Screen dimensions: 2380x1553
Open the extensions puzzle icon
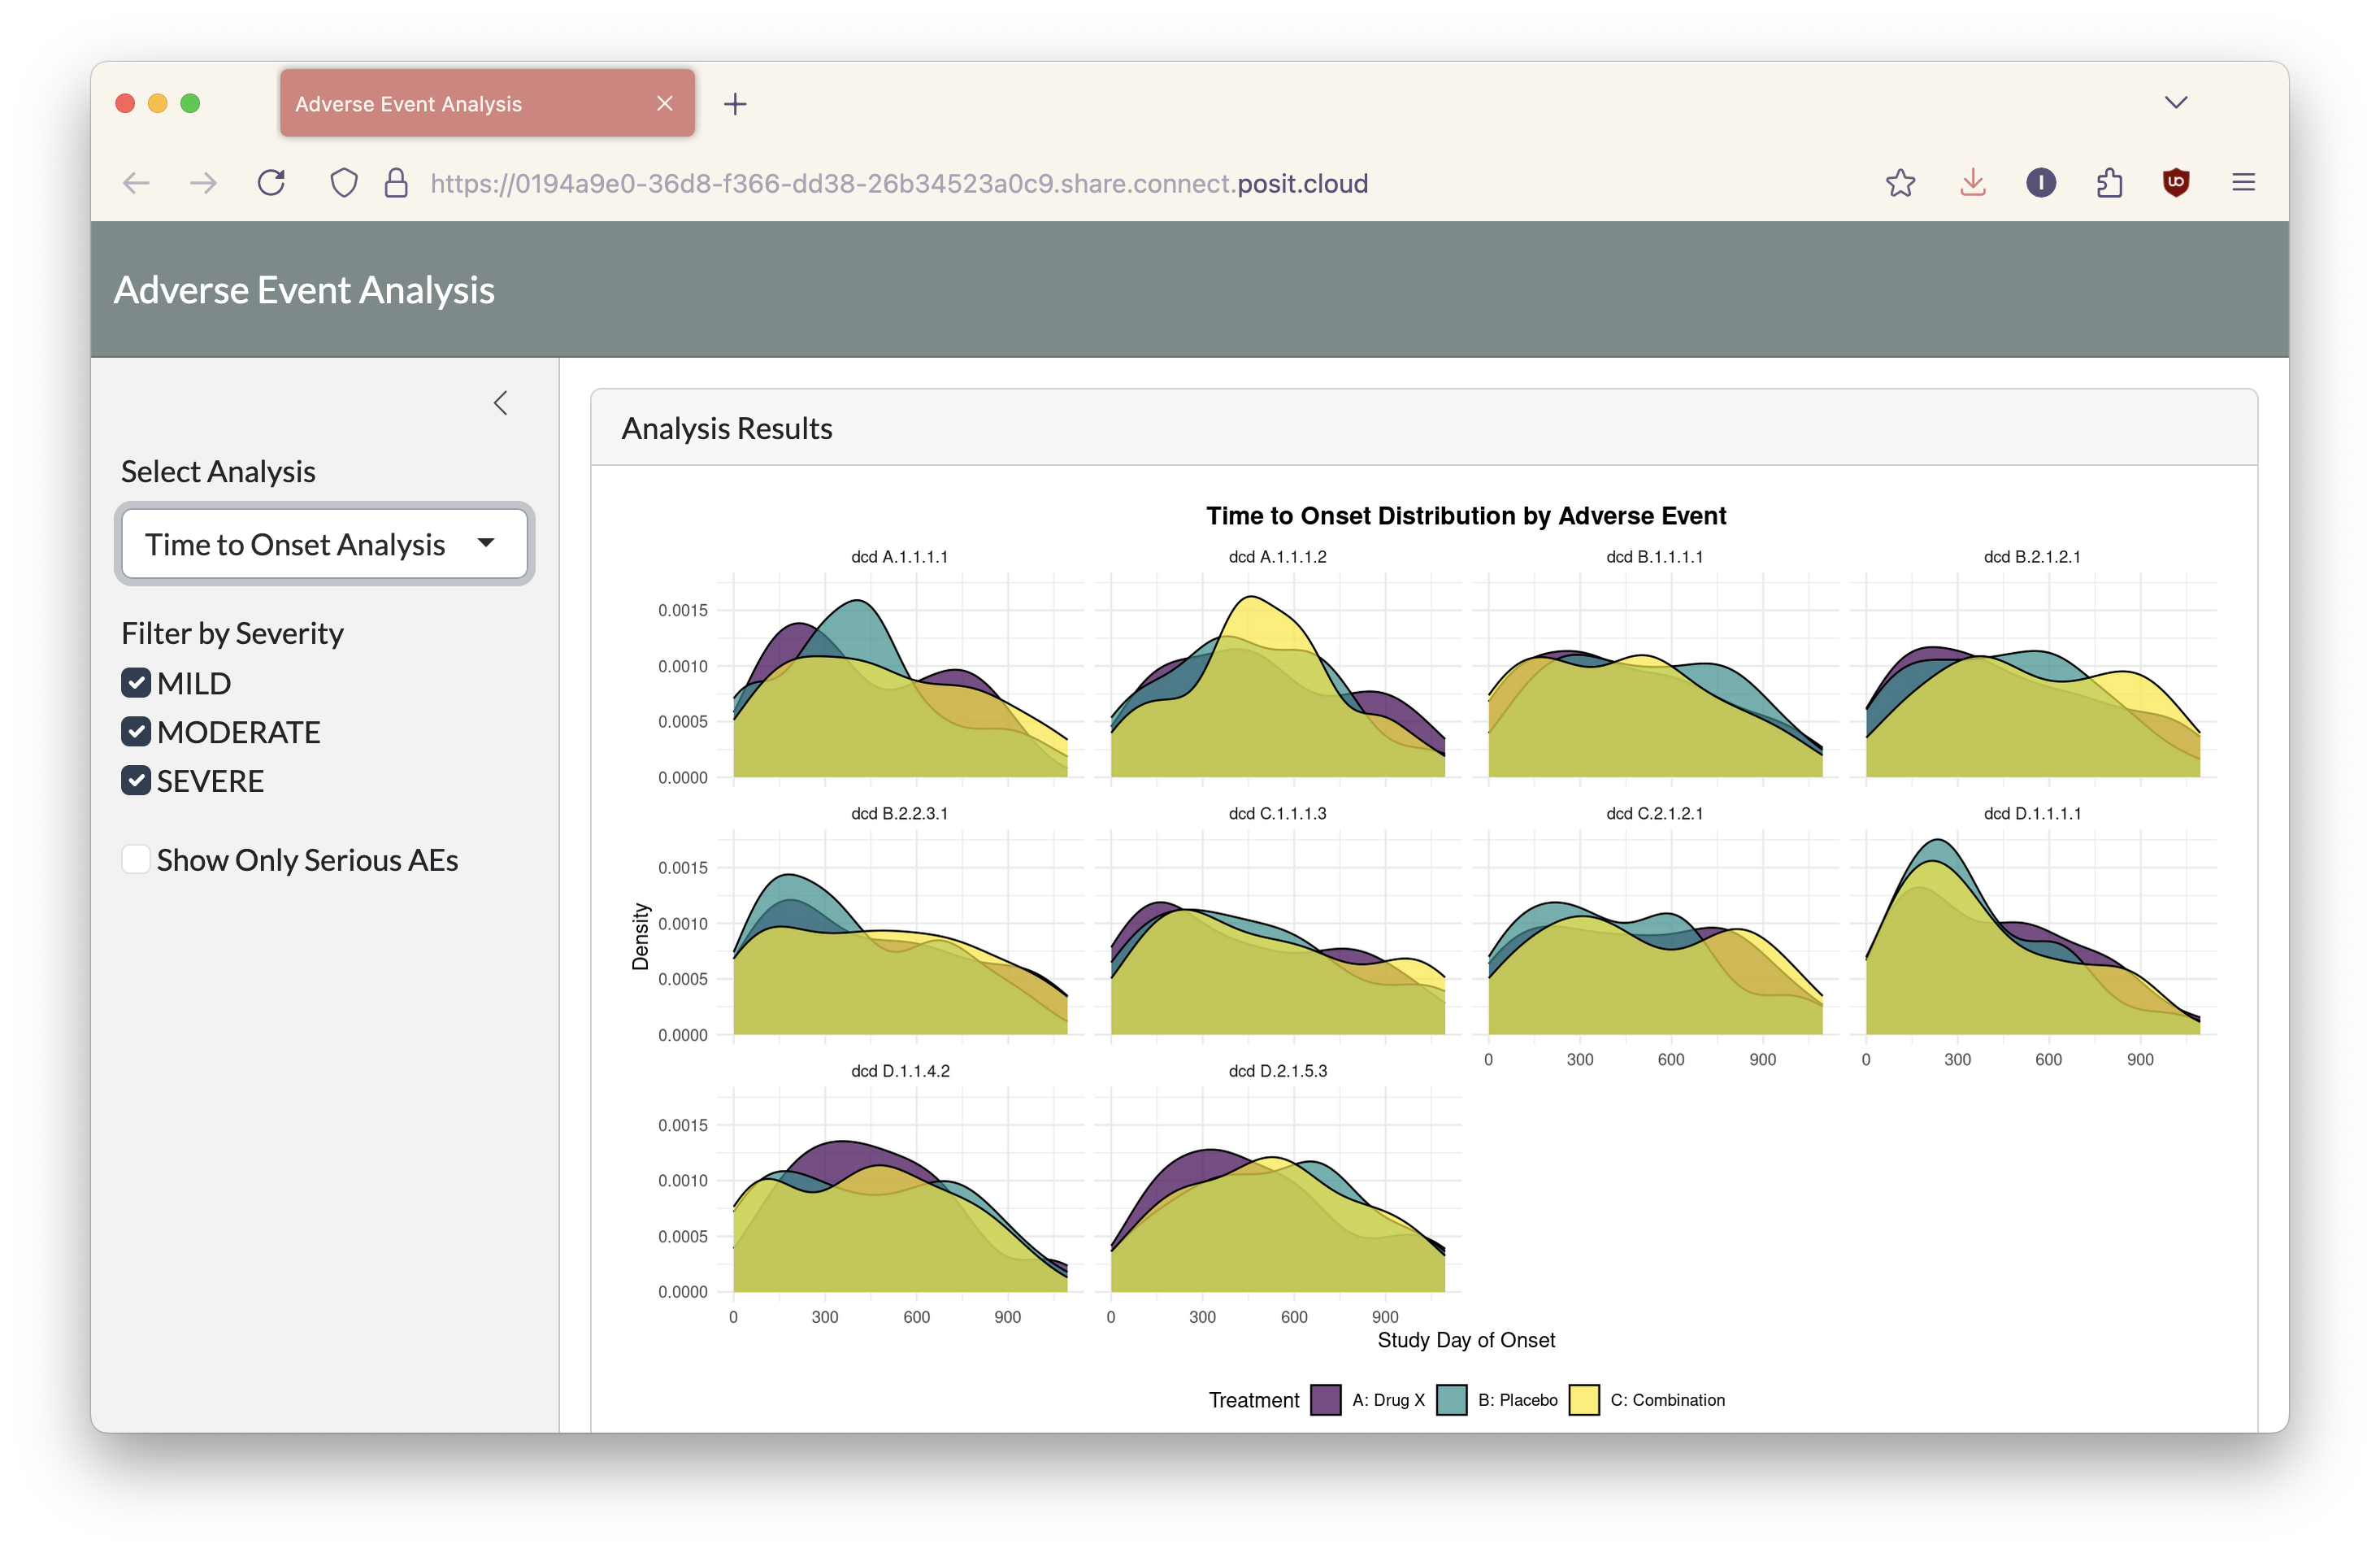click(2109, 183)
